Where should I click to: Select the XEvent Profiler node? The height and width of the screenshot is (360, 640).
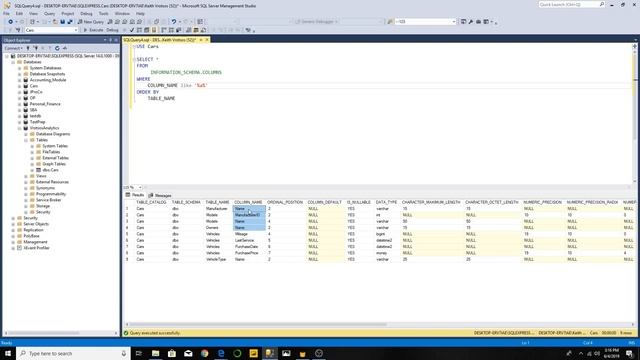point(36,248)
